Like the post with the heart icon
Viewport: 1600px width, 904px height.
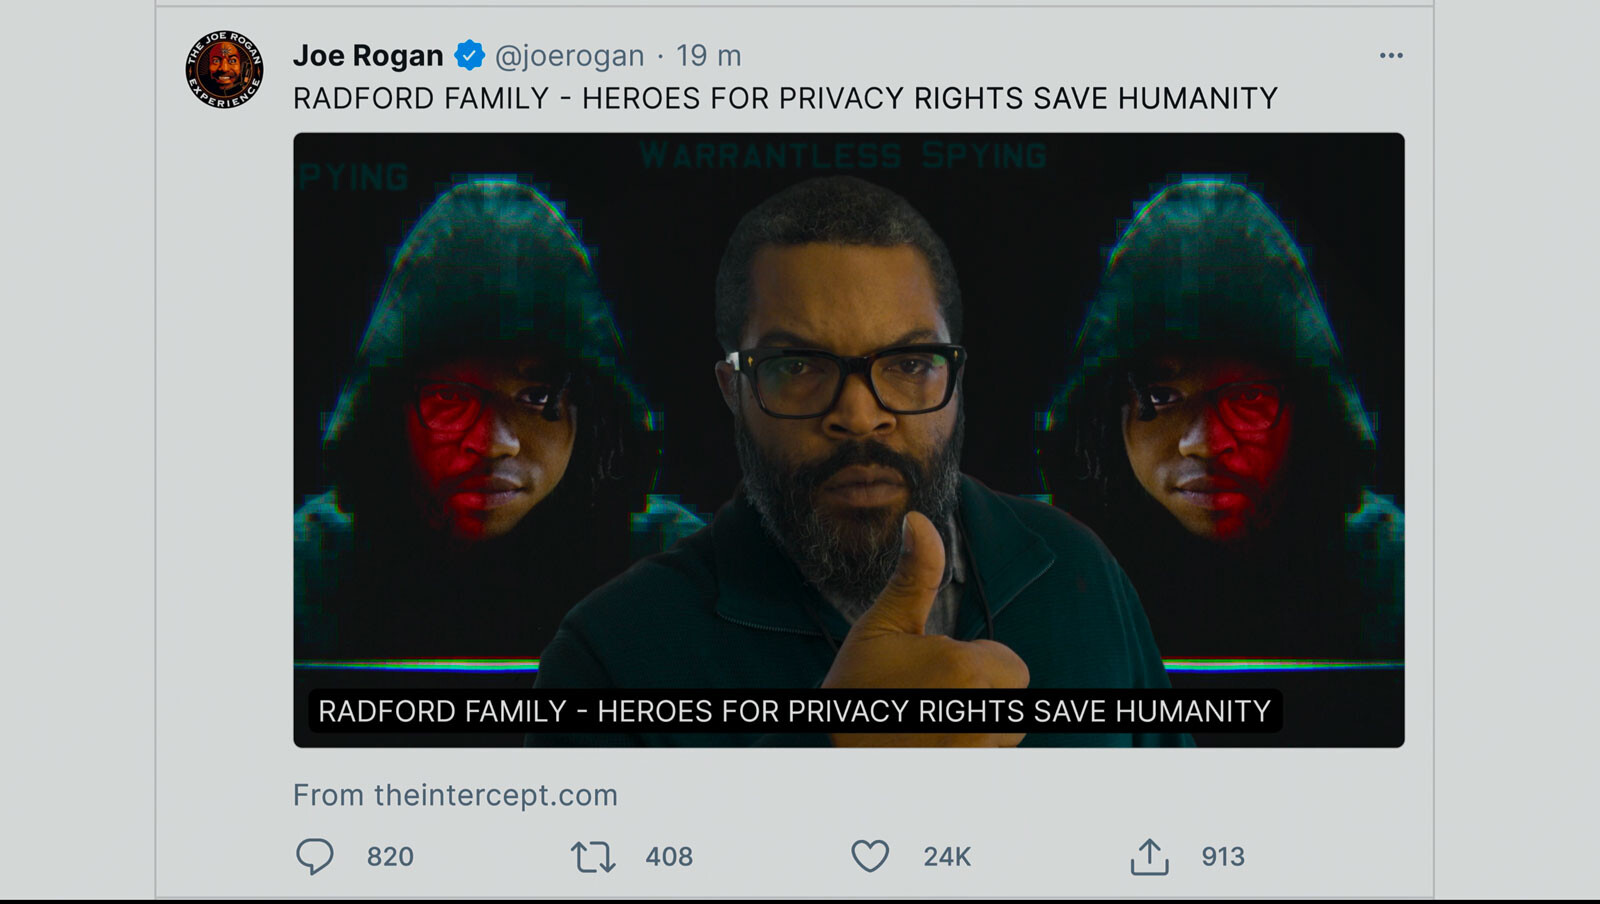pyautogui.click(x=870, y=857)
